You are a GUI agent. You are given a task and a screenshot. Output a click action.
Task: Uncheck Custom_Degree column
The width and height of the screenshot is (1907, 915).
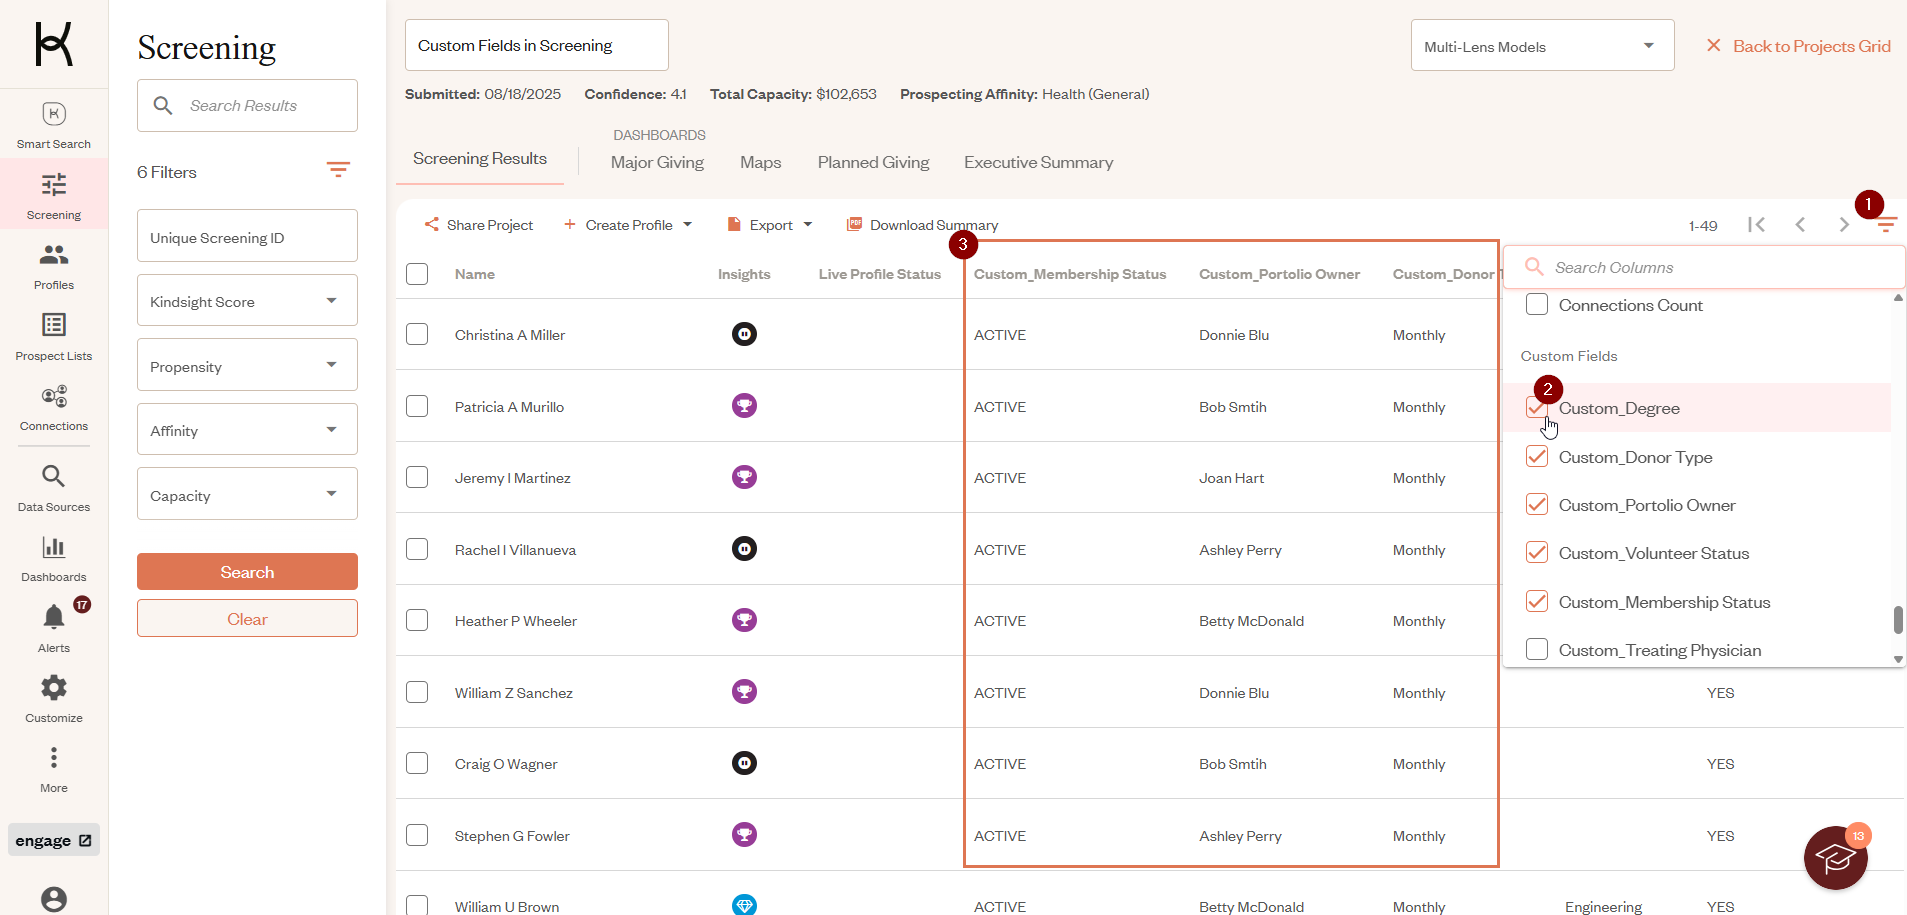tap(1537, 408)
